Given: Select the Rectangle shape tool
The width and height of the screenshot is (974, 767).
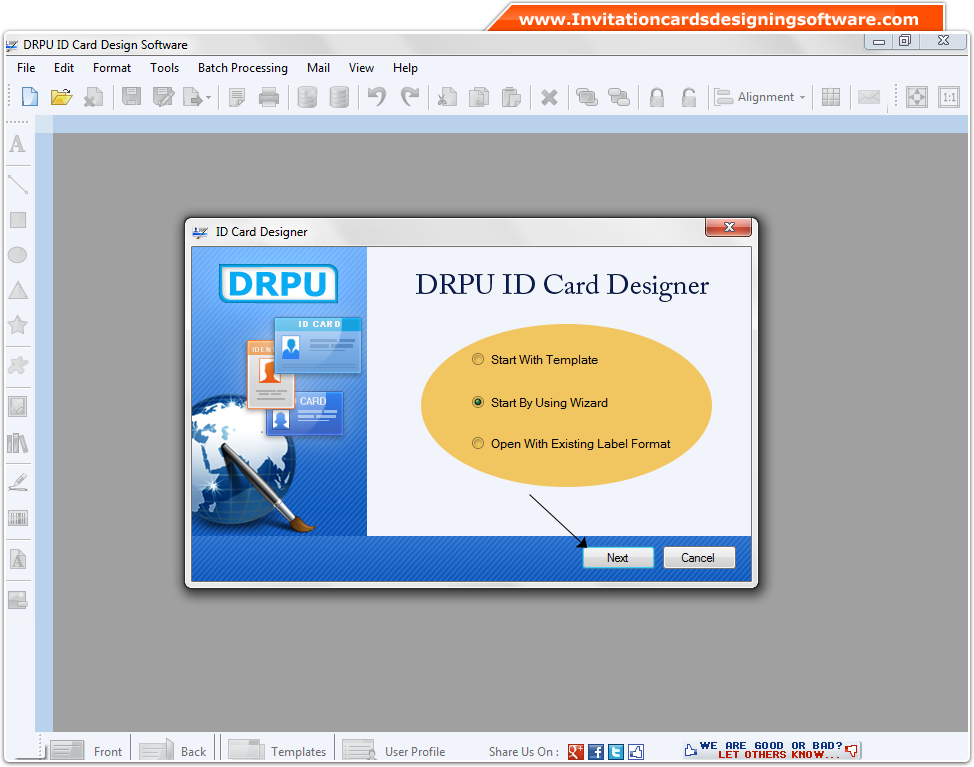Looking at the screenshot, I should click(17, 220).
